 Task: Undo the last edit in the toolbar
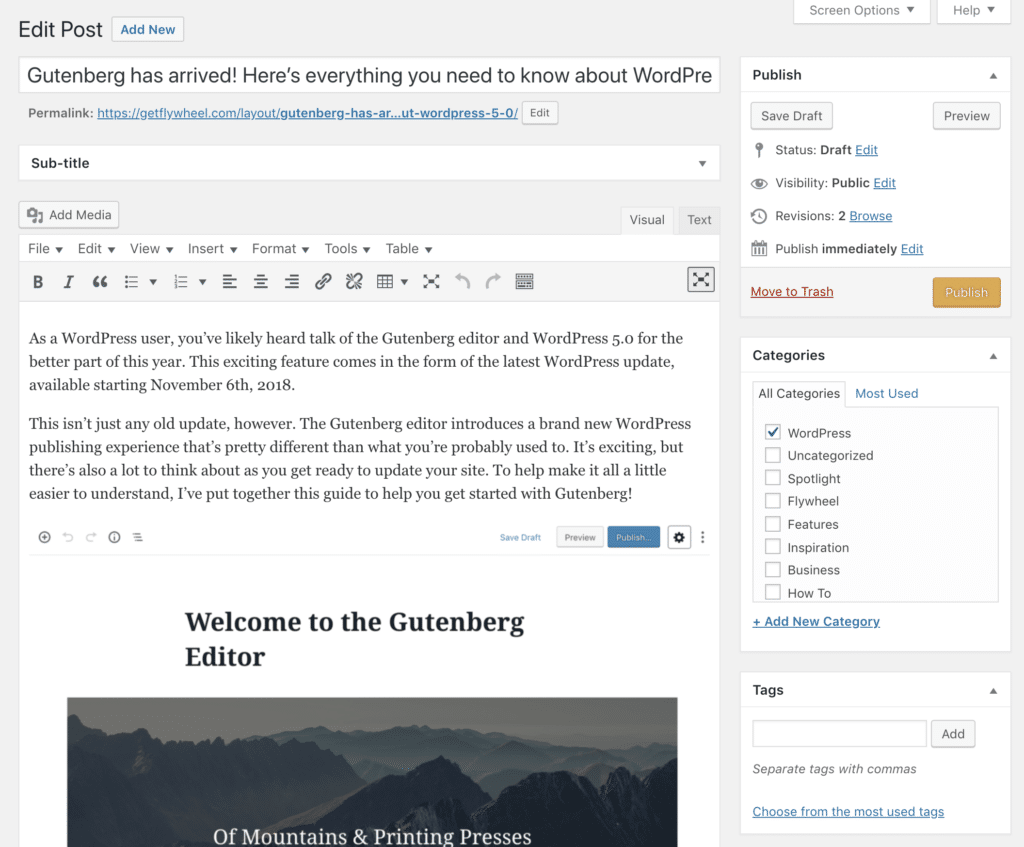(x=462, y=281)
